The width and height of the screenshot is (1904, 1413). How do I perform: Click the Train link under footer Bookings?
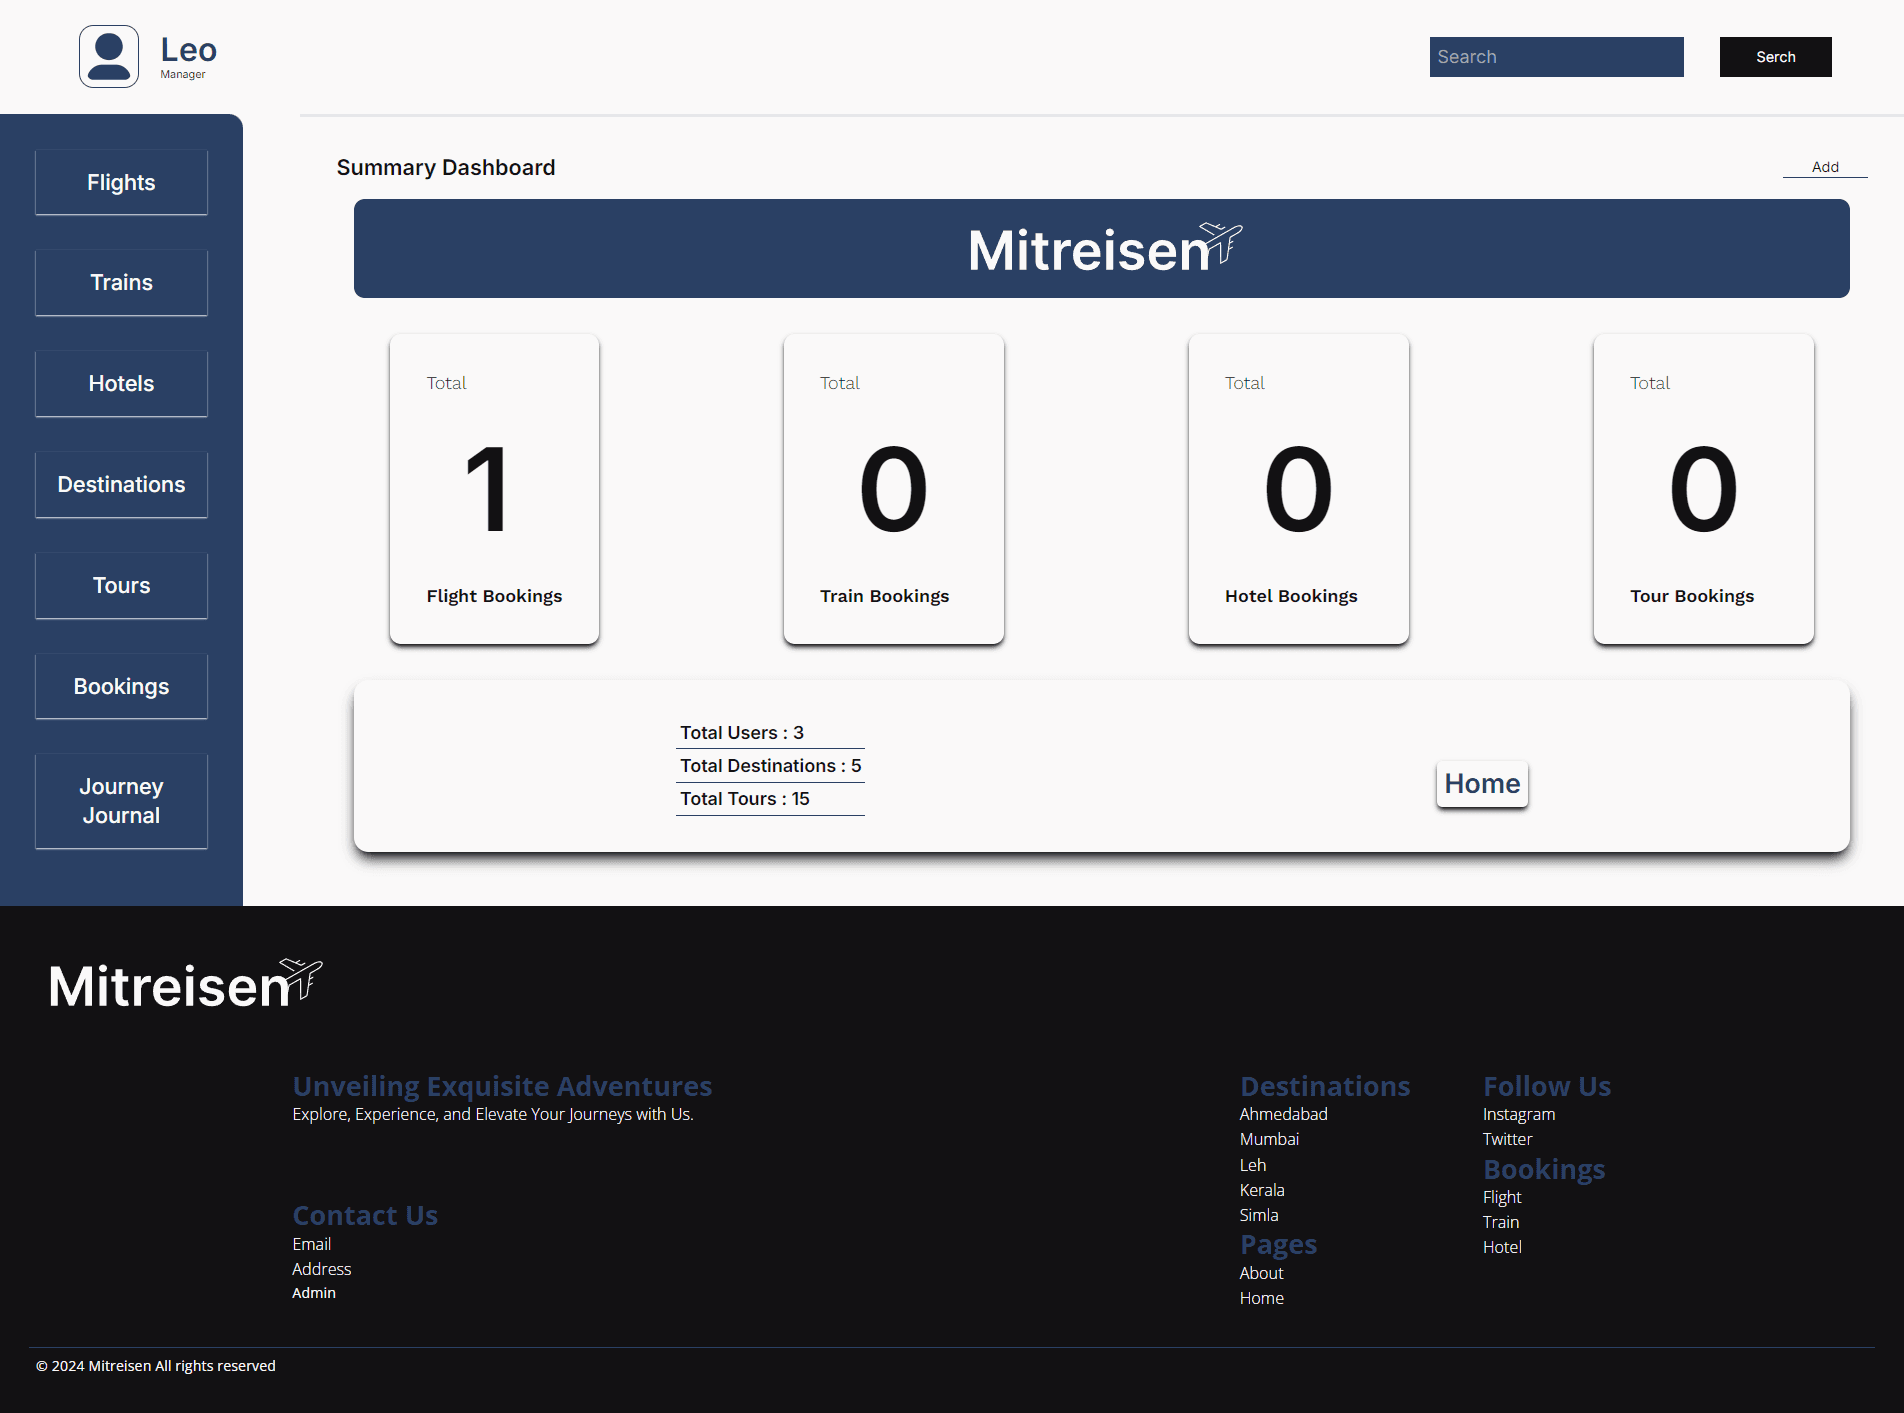(1501, 1222)
